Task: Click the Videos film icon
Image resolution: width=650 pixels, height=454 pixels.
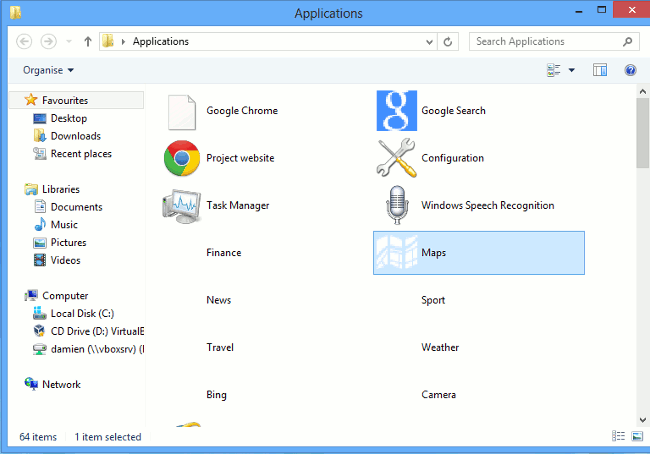Action: [40, 260]
